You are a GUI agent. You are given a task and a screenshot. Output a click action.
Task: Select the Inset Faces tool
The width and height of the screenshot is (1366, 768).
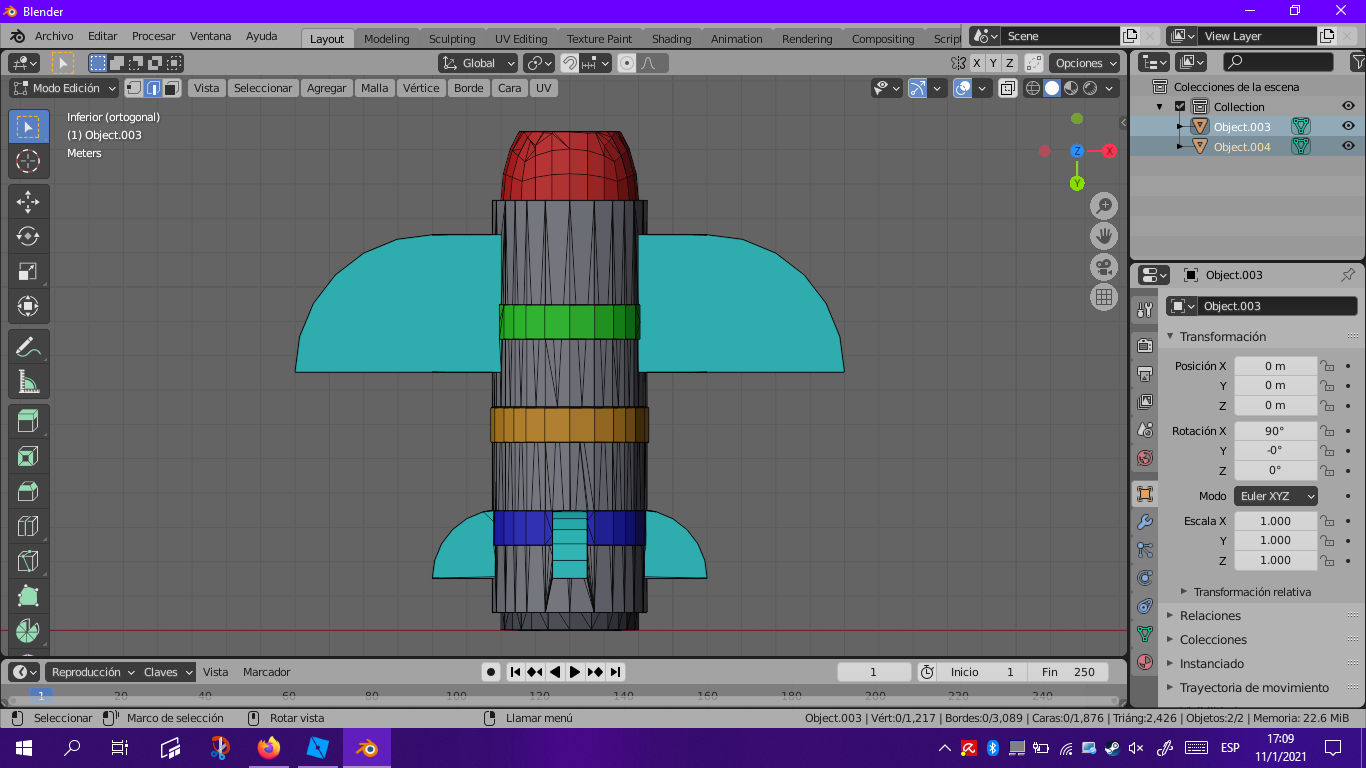pos(28,457)
